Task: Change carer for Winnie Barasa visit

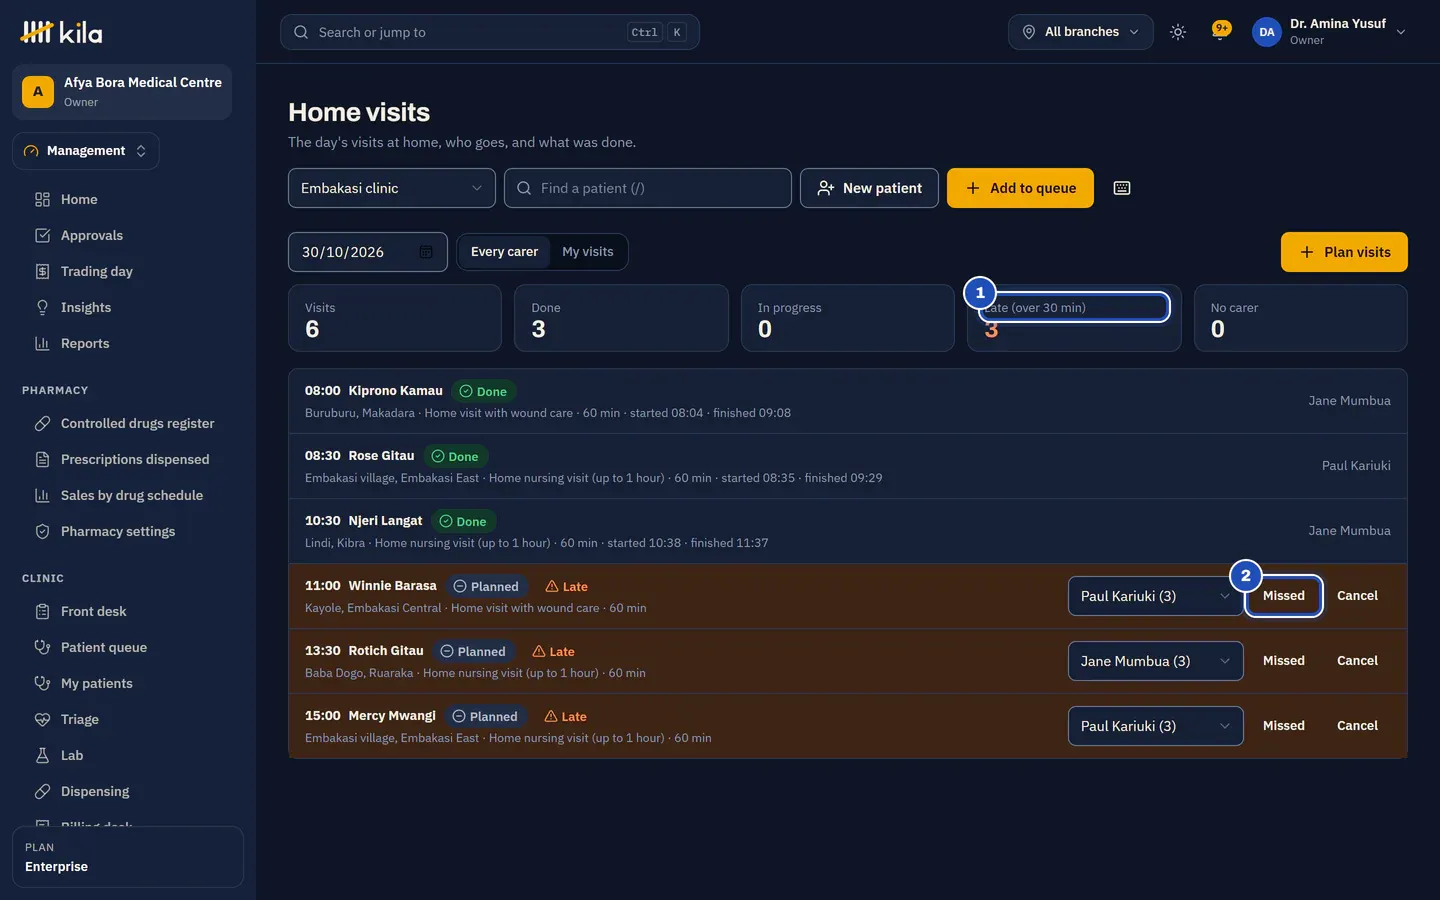Action: 1156,596
